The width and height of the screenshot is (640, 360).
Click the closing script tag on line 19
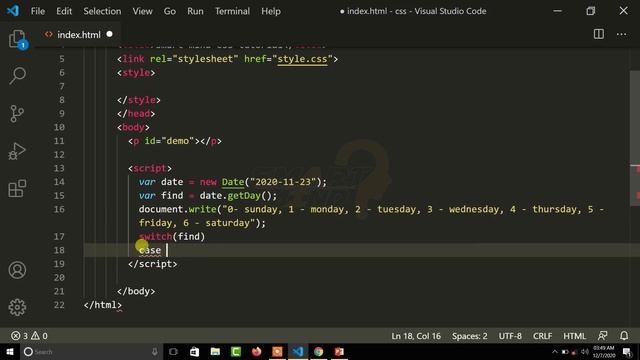(153, 264)
